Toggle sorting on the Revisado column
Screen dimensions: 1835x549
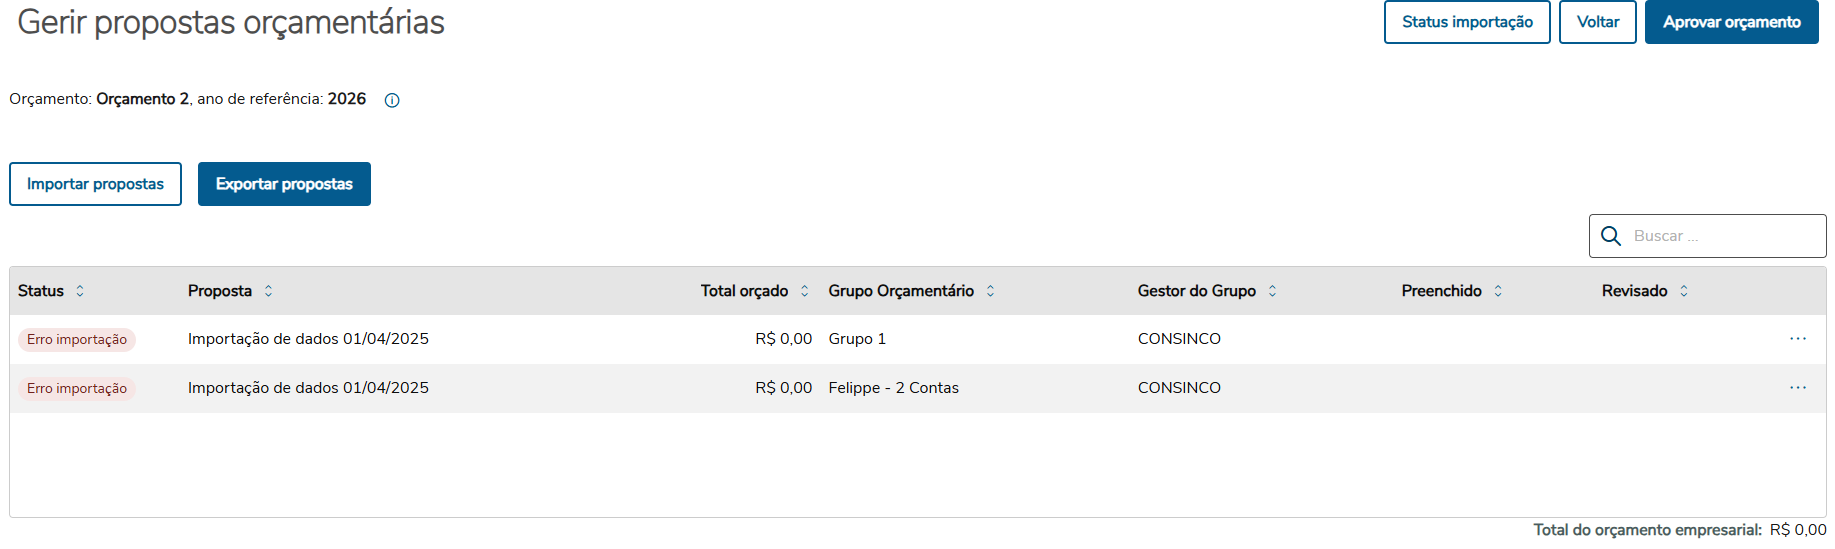[x=1684, y=291]
